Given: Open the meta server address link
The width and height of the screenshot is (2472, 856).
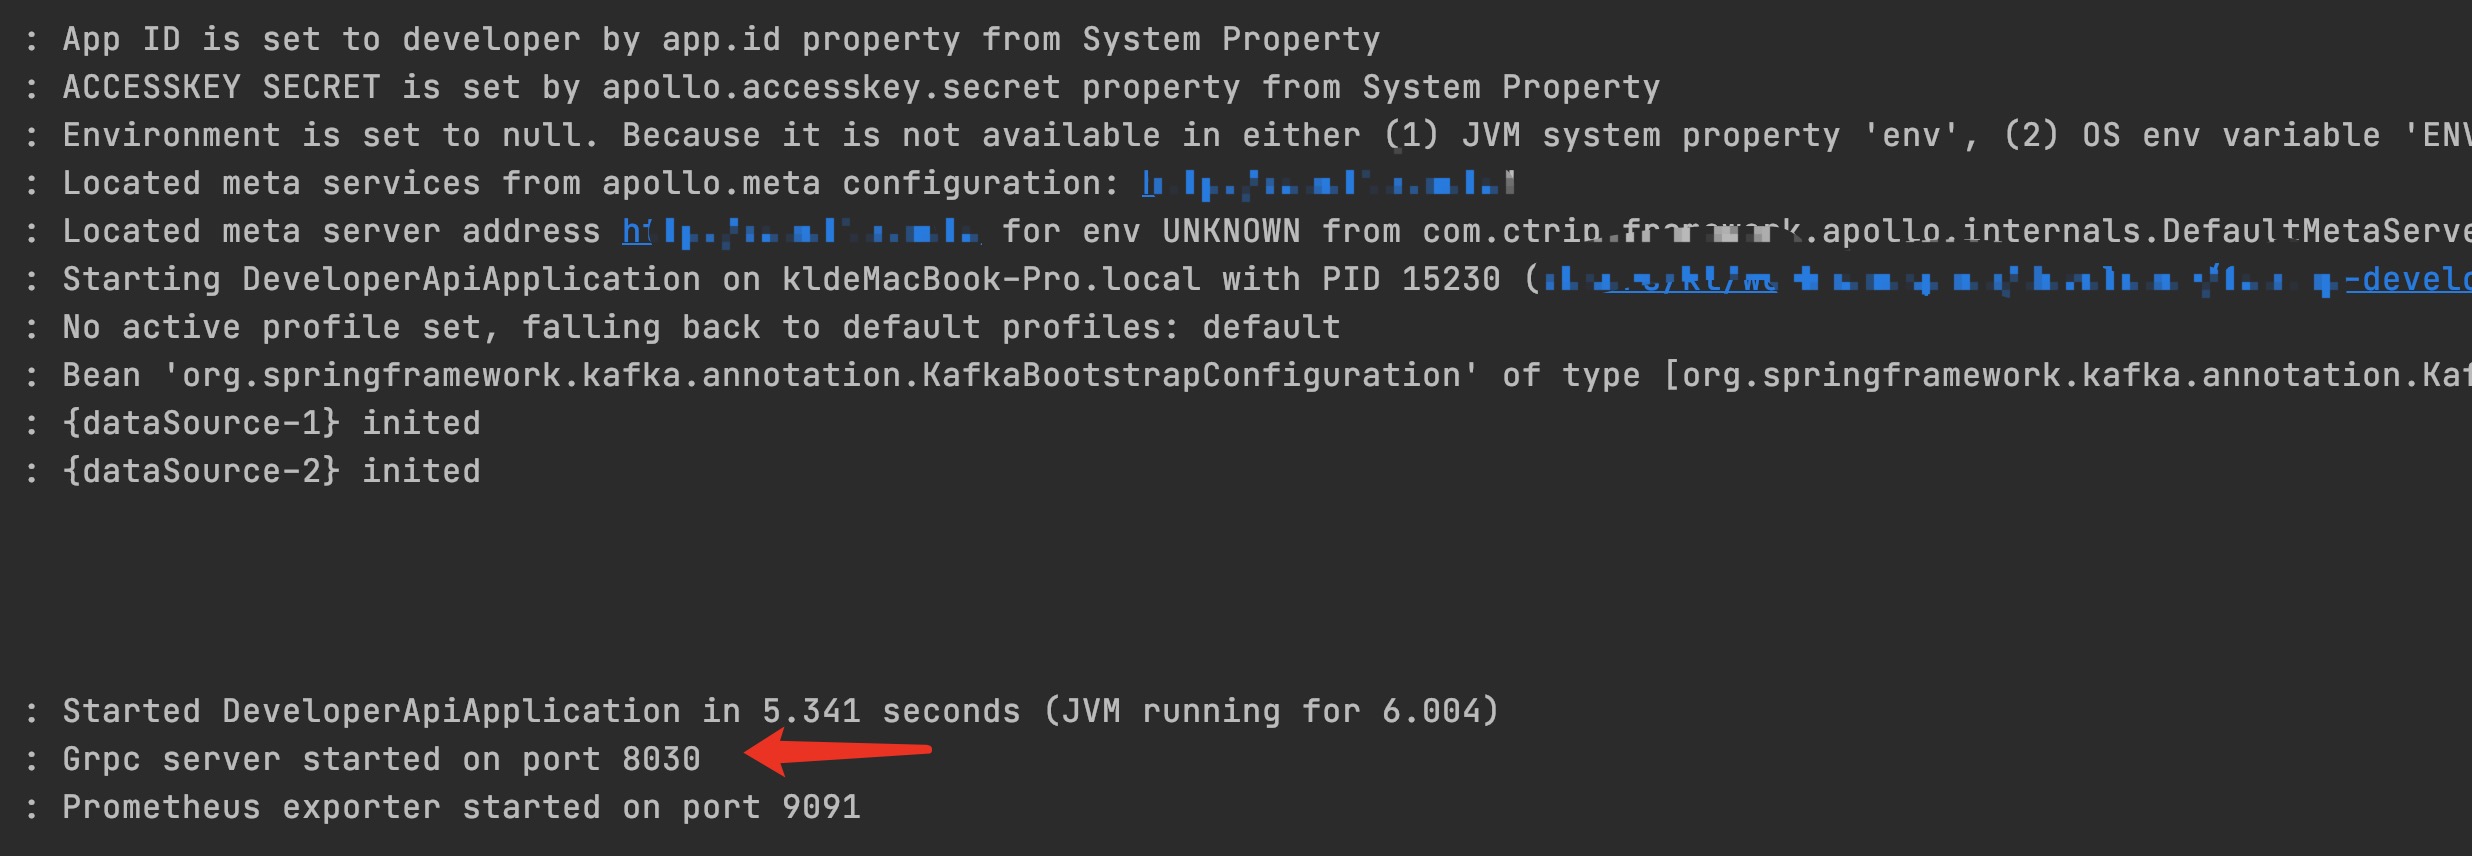Looking at the screenshot, I should [801, 232].
